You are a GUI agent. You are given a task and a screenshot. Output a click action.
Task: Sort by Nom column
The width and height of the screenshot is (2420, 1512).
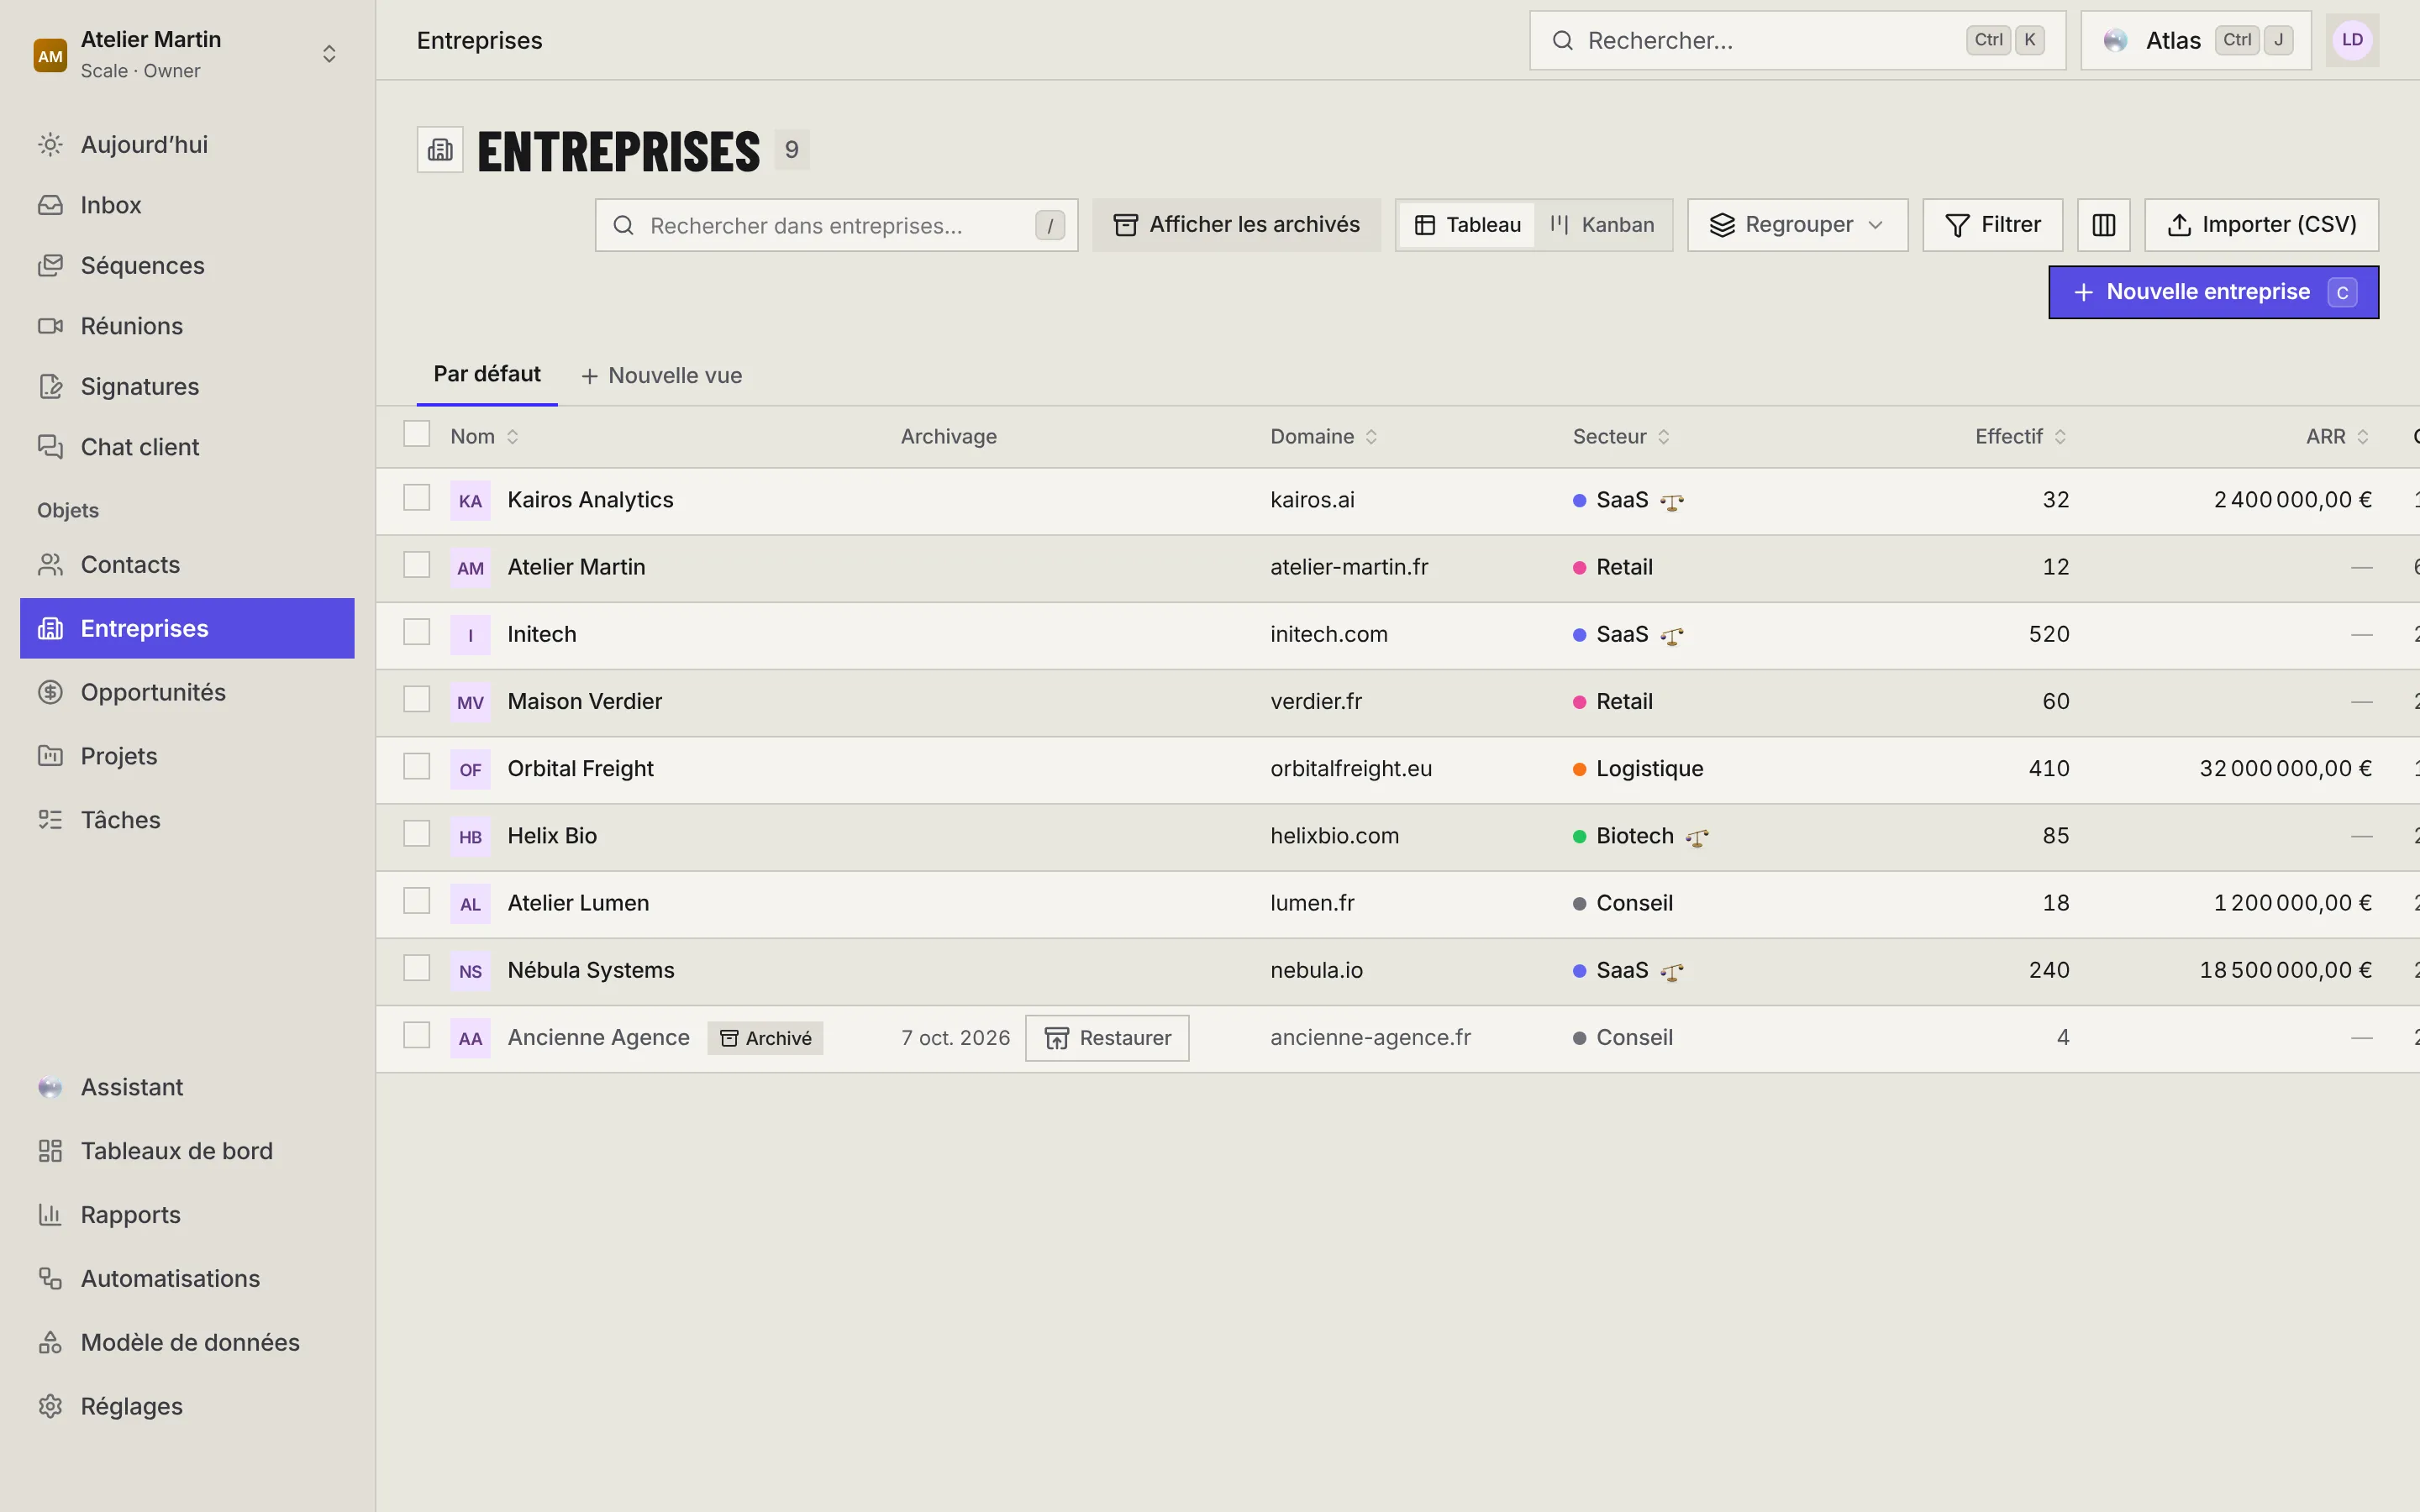point(485,437)
